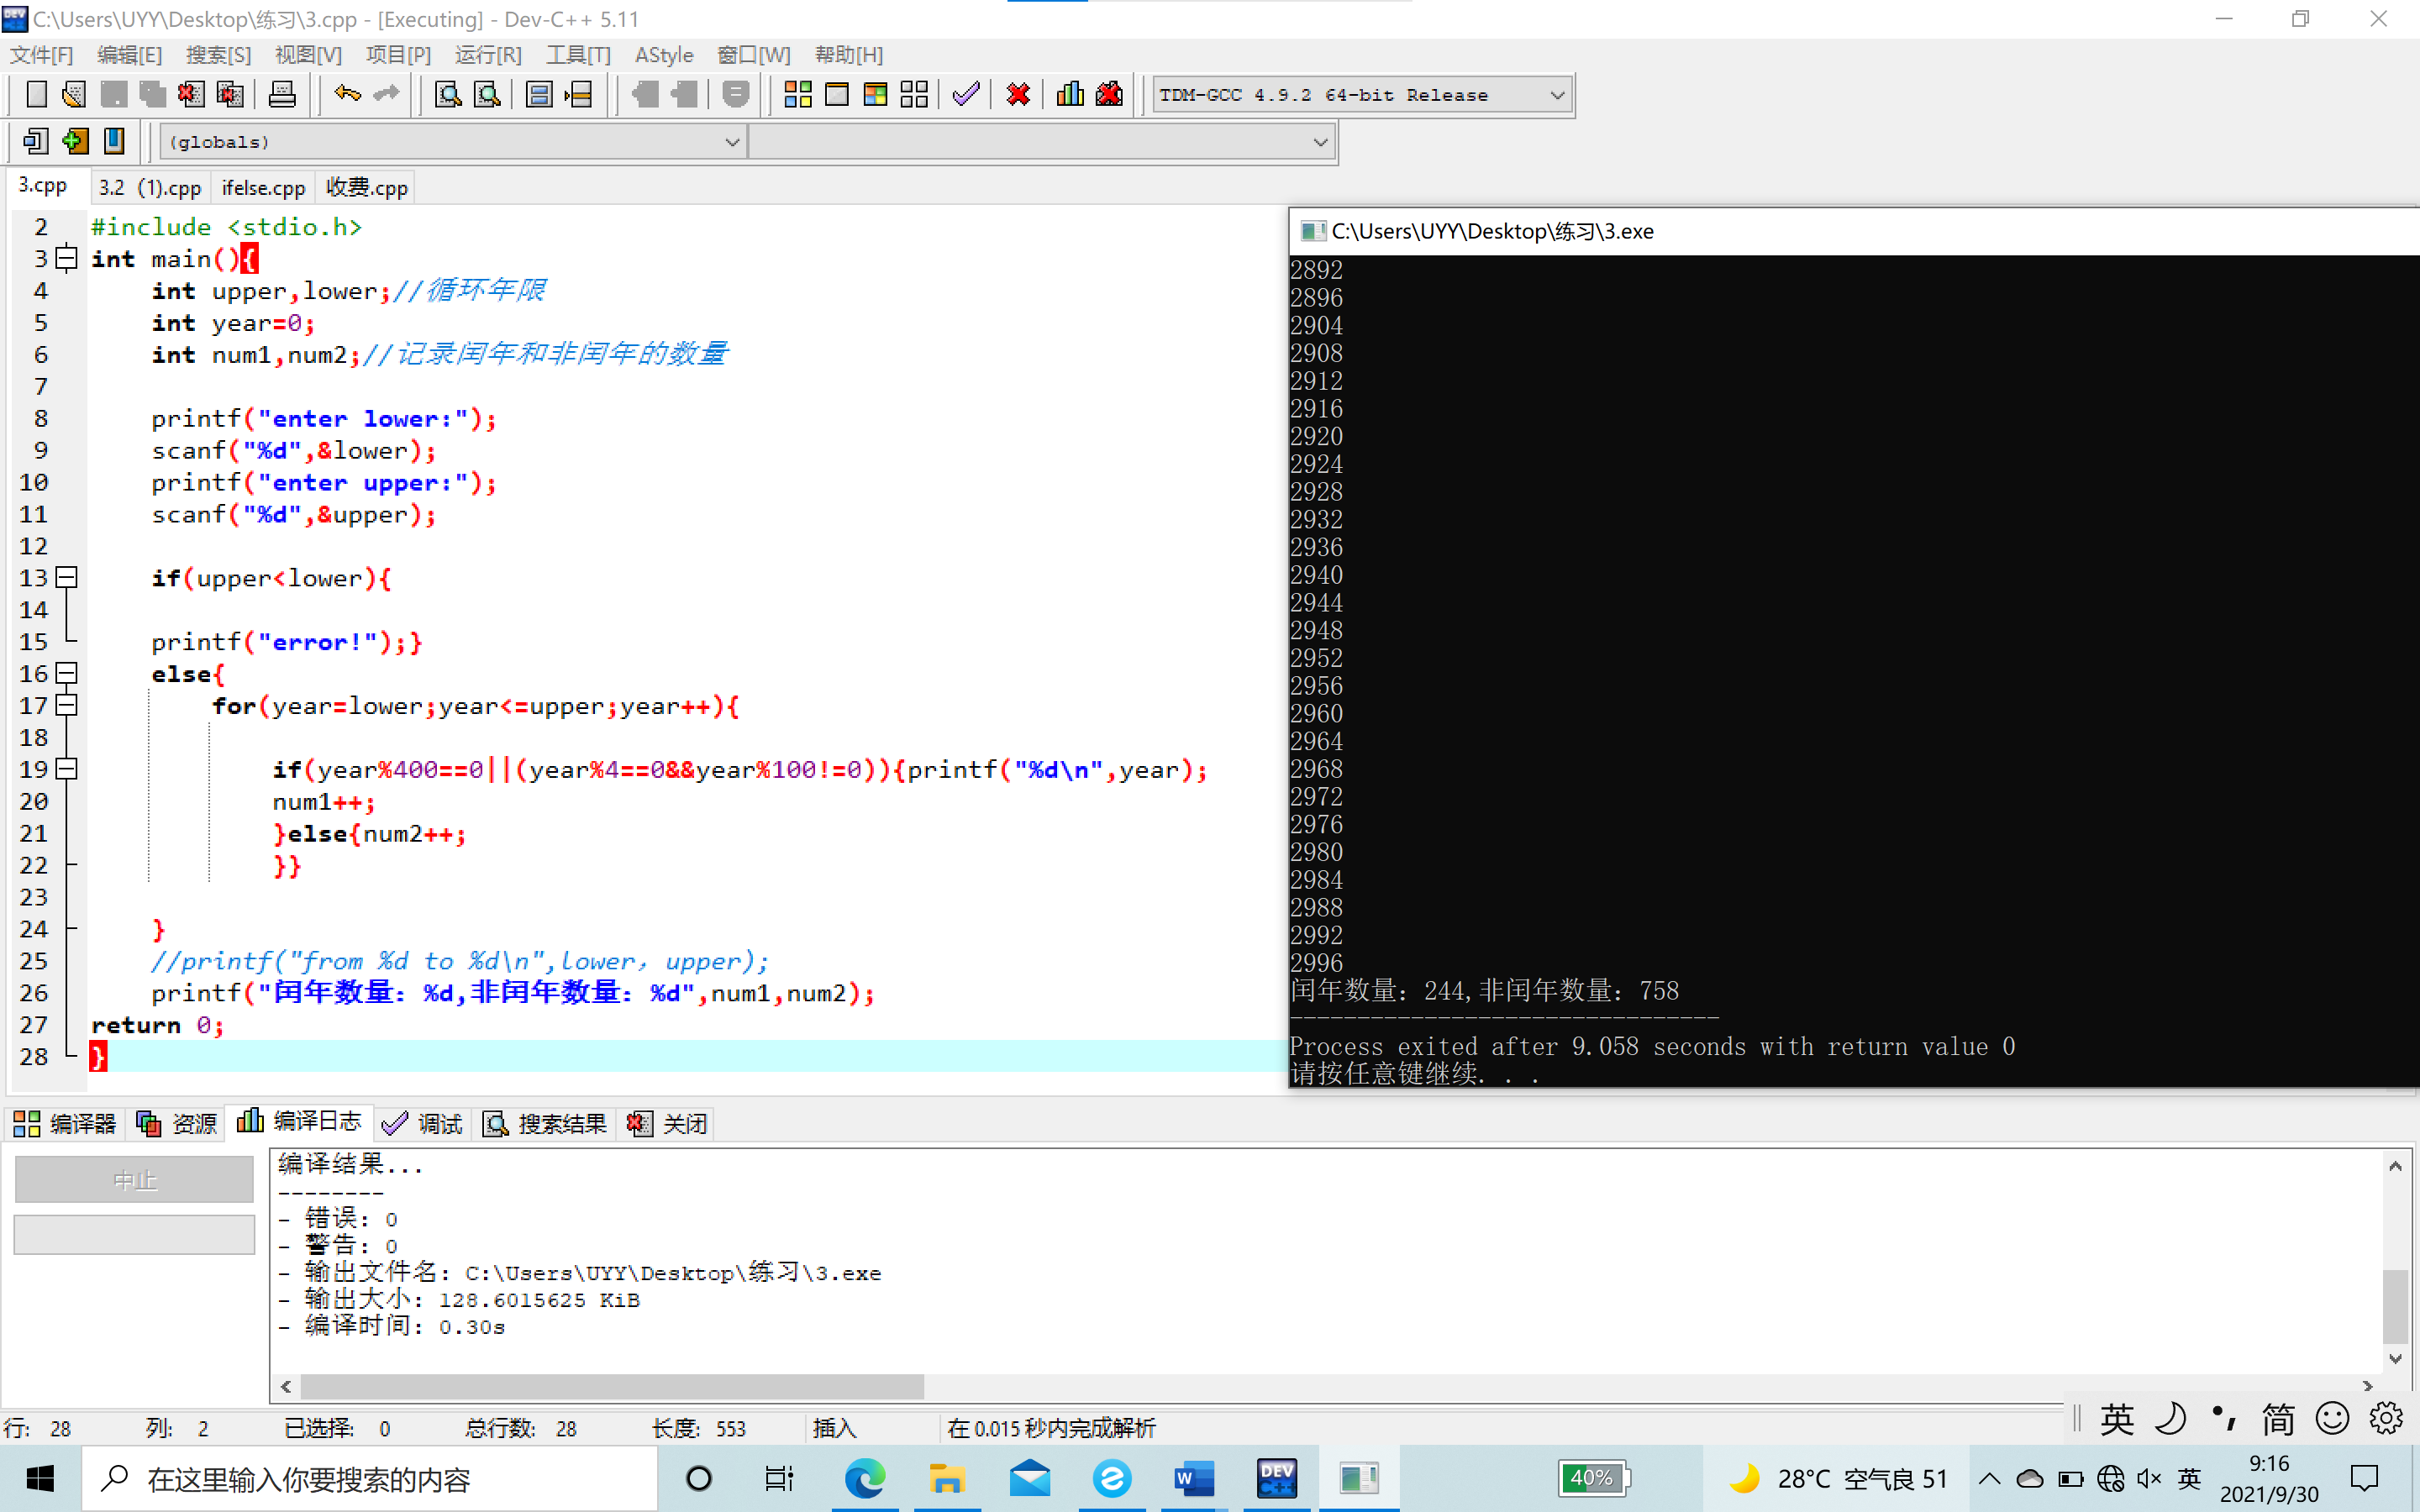
Task: Click the Close file icon with red X
Action: [190, 95]
